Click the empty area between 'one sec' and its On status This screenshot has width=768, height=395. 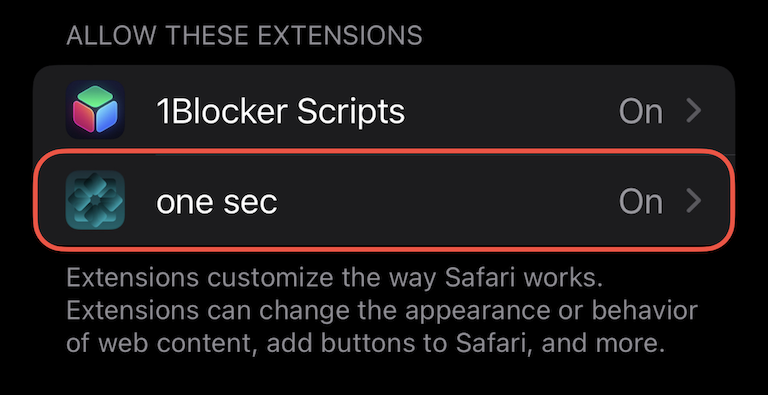pyautogui.click(x=446, y=201)
